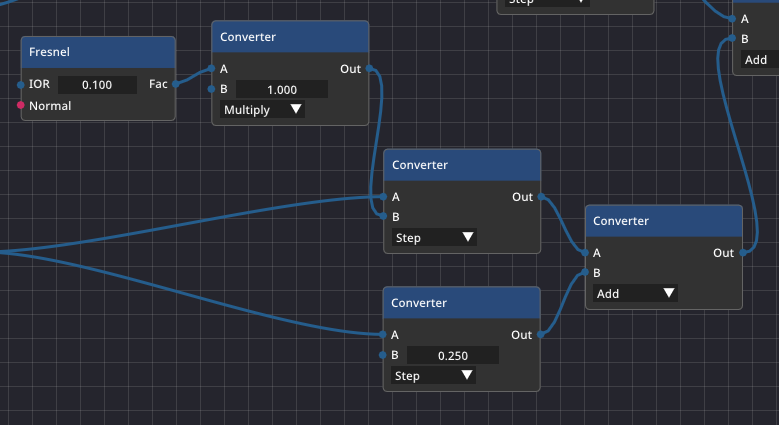The width and height of the screenshot is (779, 425).
Task: Click the B value field showing 1.000
Action: click(x=282, y=89)
